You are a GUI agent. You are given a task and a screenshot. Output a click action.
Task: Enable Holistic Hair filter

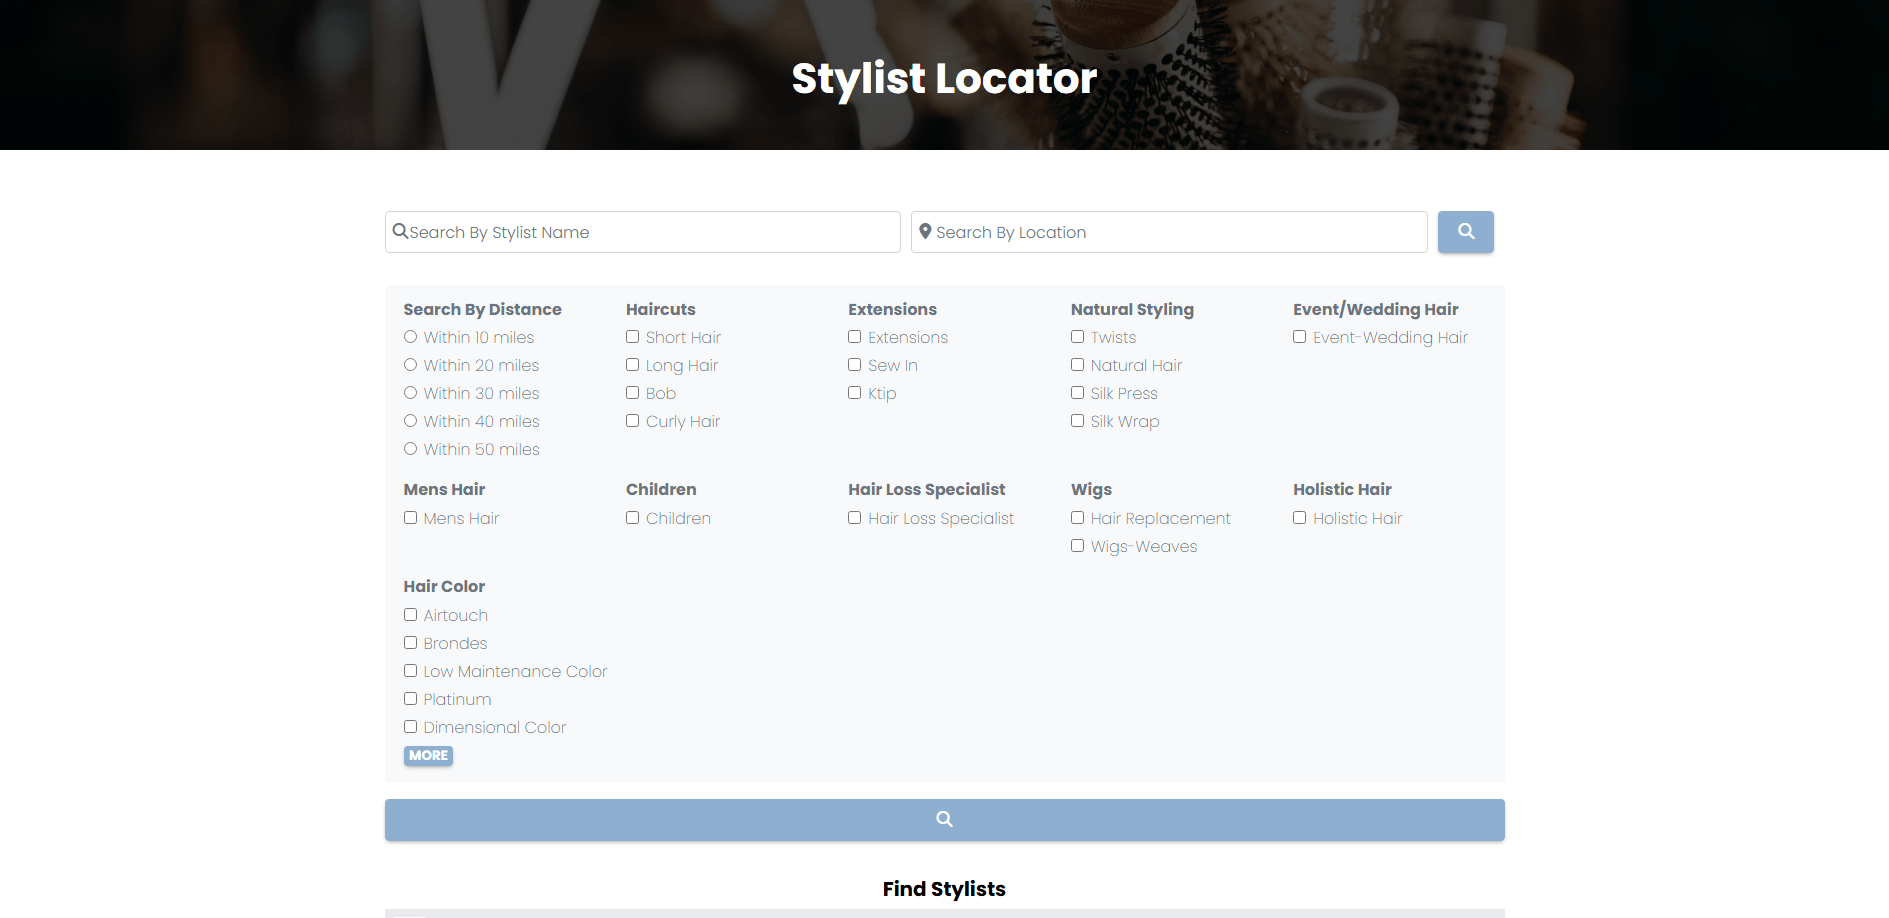click(x=1299, y=518)
